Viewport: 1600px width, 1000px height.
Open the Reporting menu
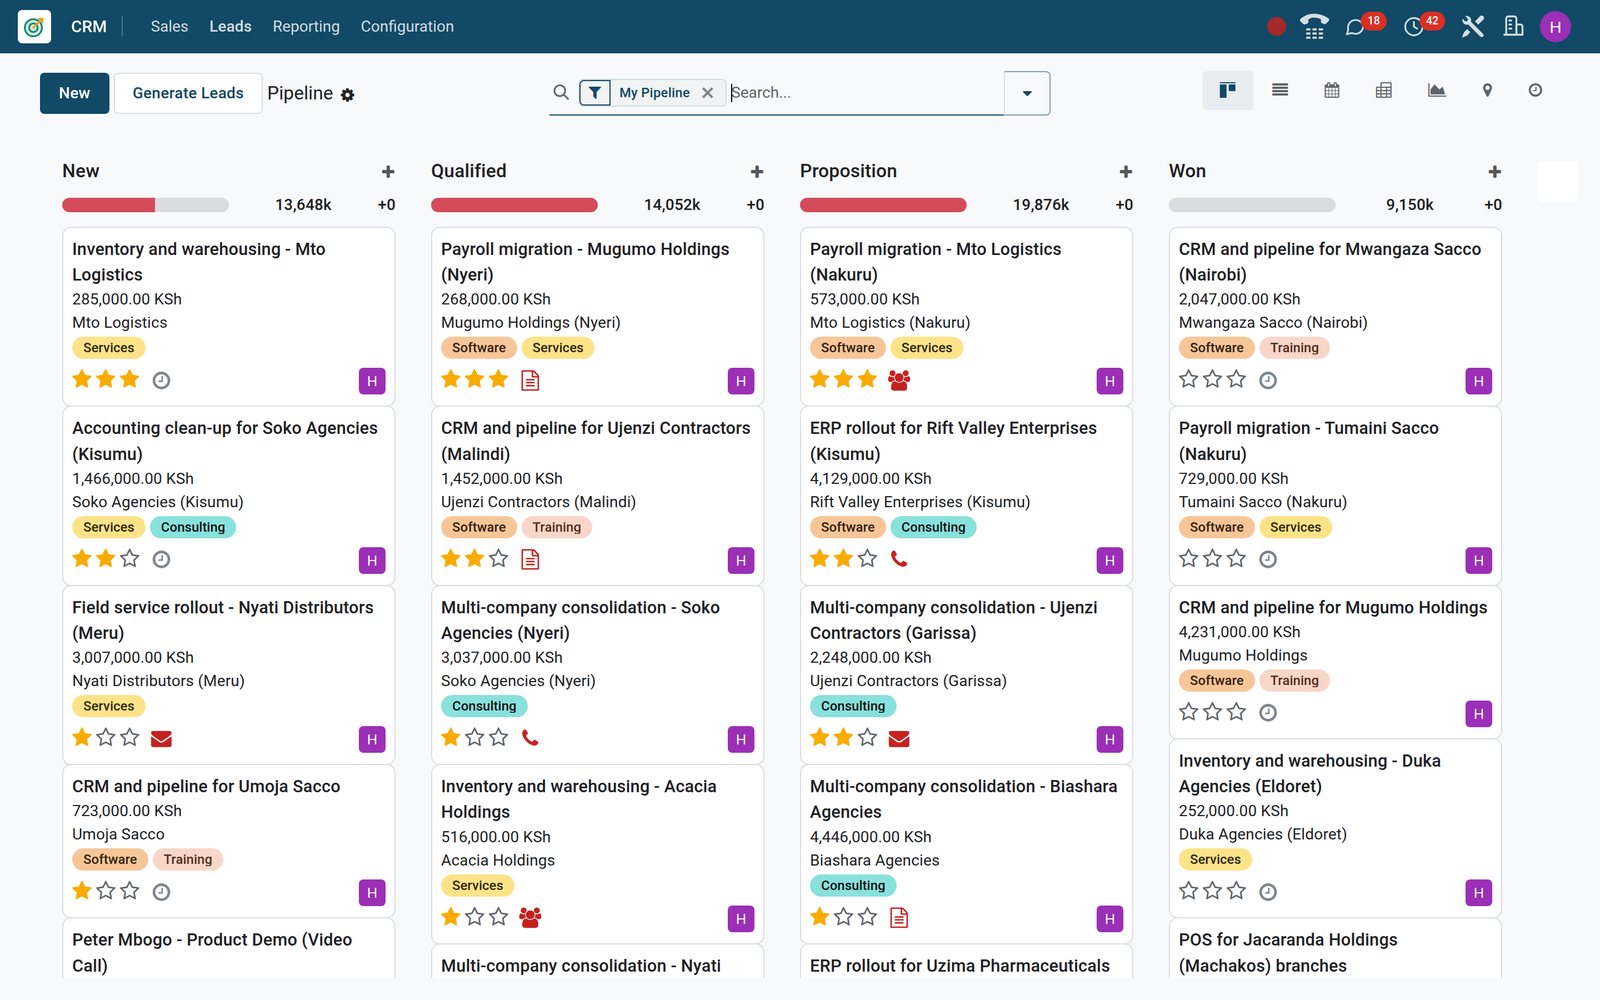pyautogui.click(x=306, y=27)
